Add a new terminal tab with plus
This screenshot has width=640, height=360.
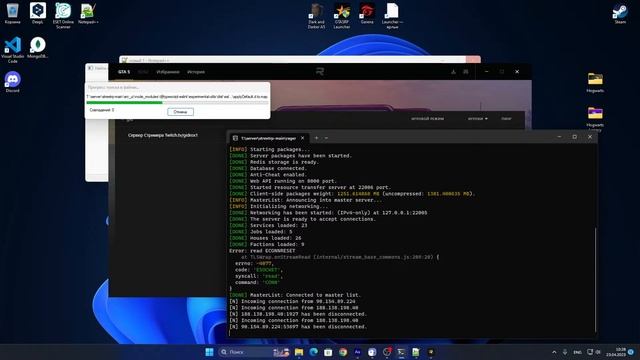point(316,138)
